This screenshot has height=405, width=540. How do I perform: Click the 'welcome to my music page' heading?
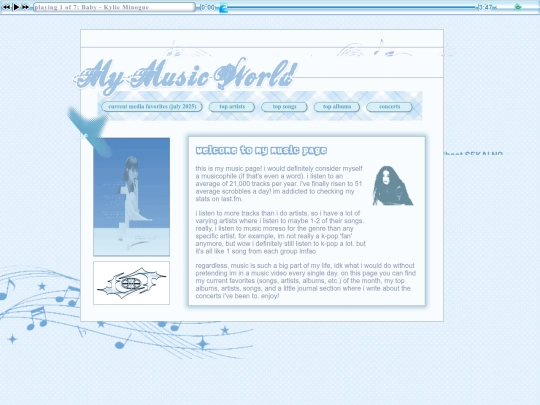click(261, 150)
